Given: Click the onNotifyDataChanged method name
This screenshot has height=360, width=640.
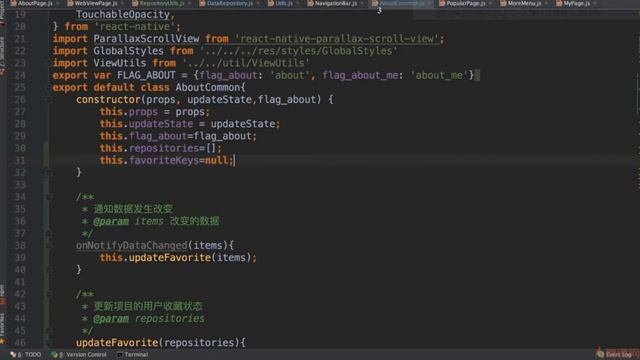Looking at the screenshot, I should [x=131, y=245].
